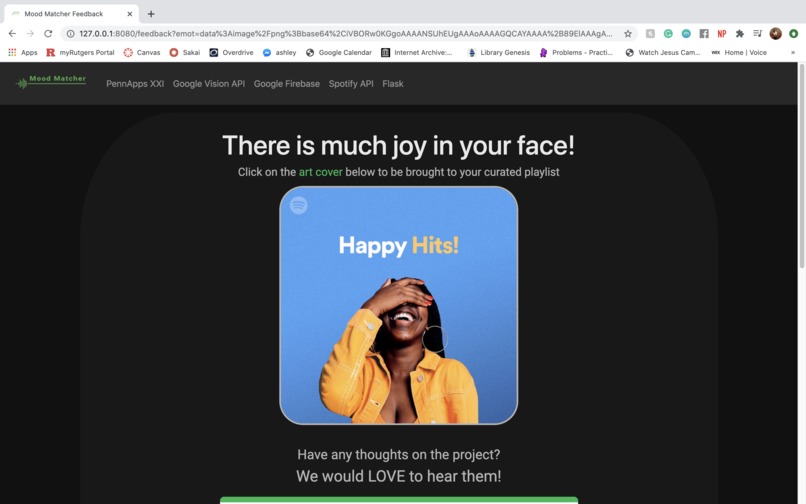Open the ashley Messenger bookmark
Screen dimensions: 806x504
(280, 52)
